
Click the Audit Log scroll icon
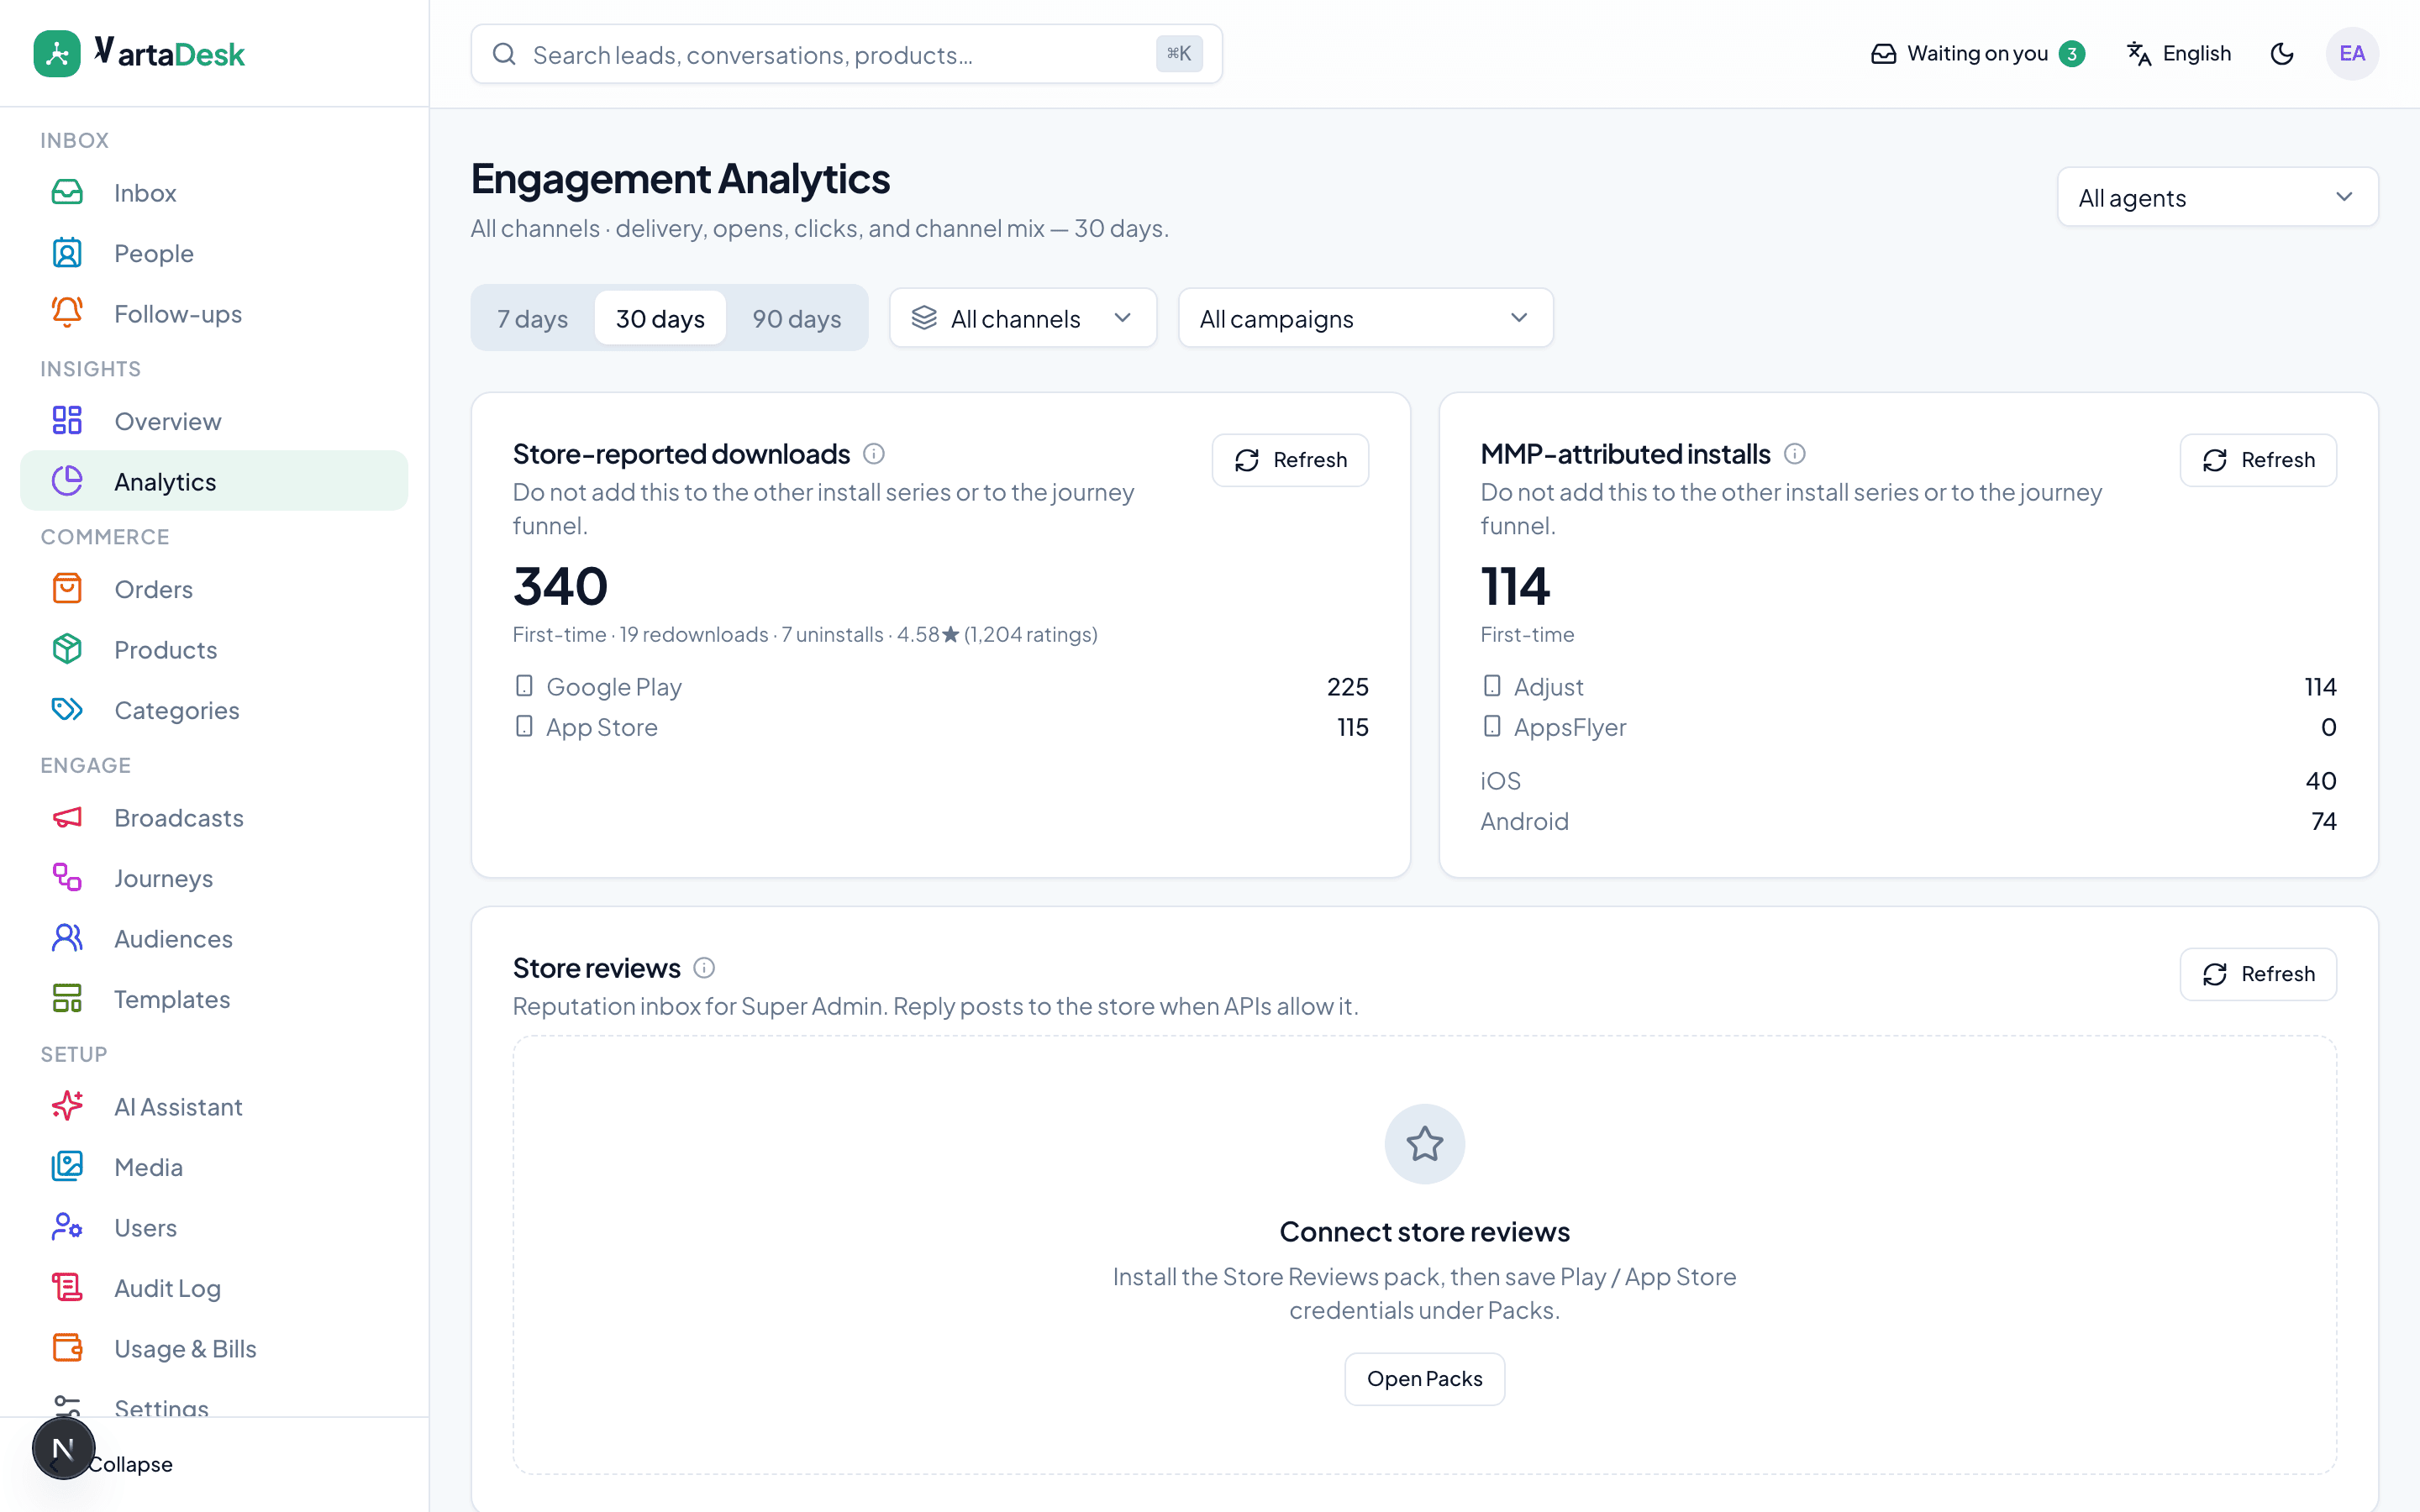(67, 1288)
